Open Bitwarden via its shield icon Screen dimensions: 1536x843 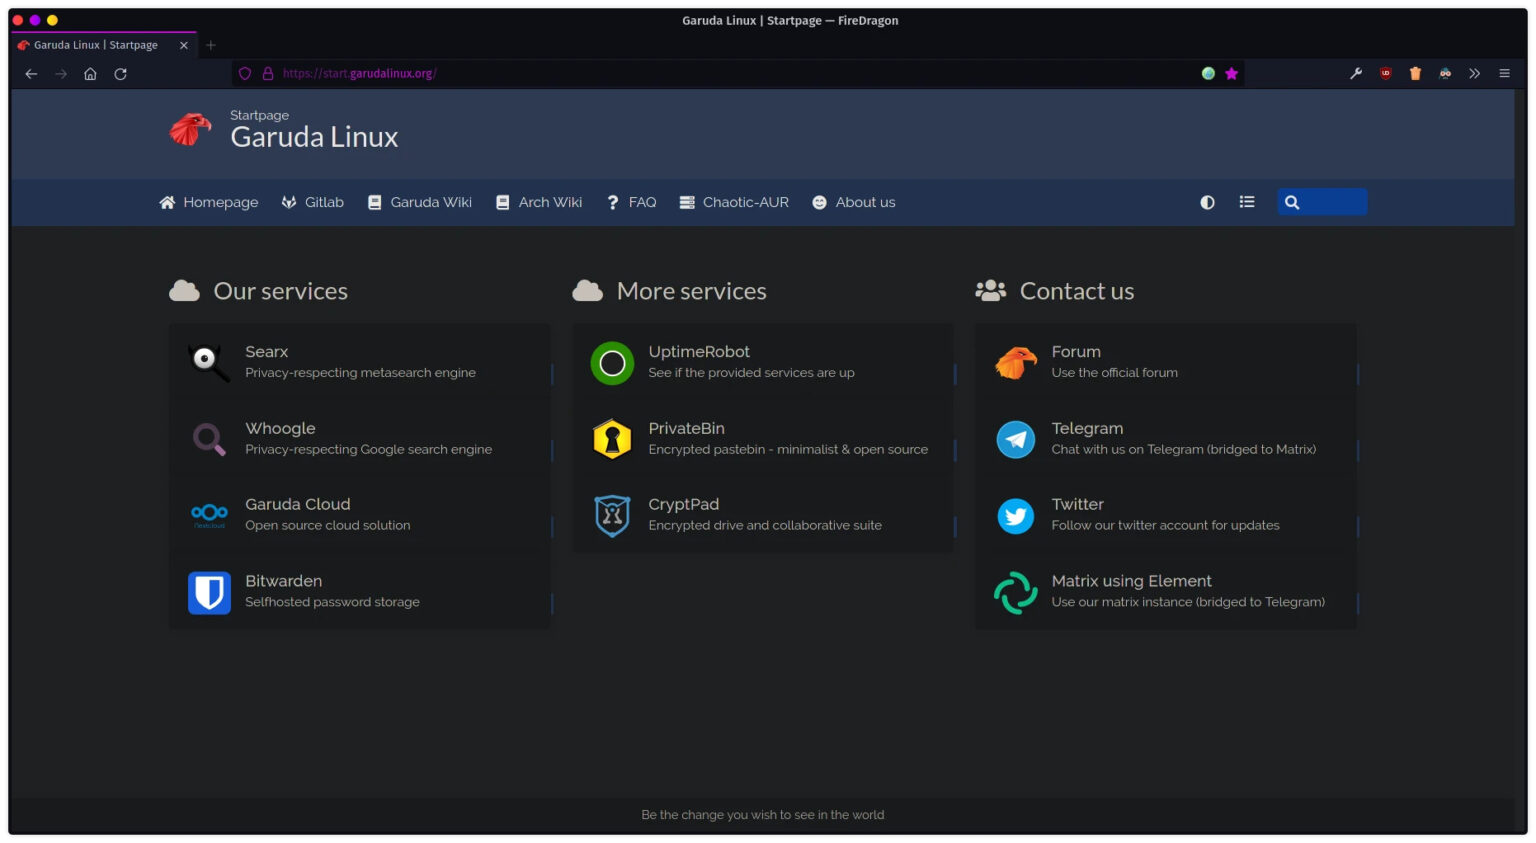208,592
